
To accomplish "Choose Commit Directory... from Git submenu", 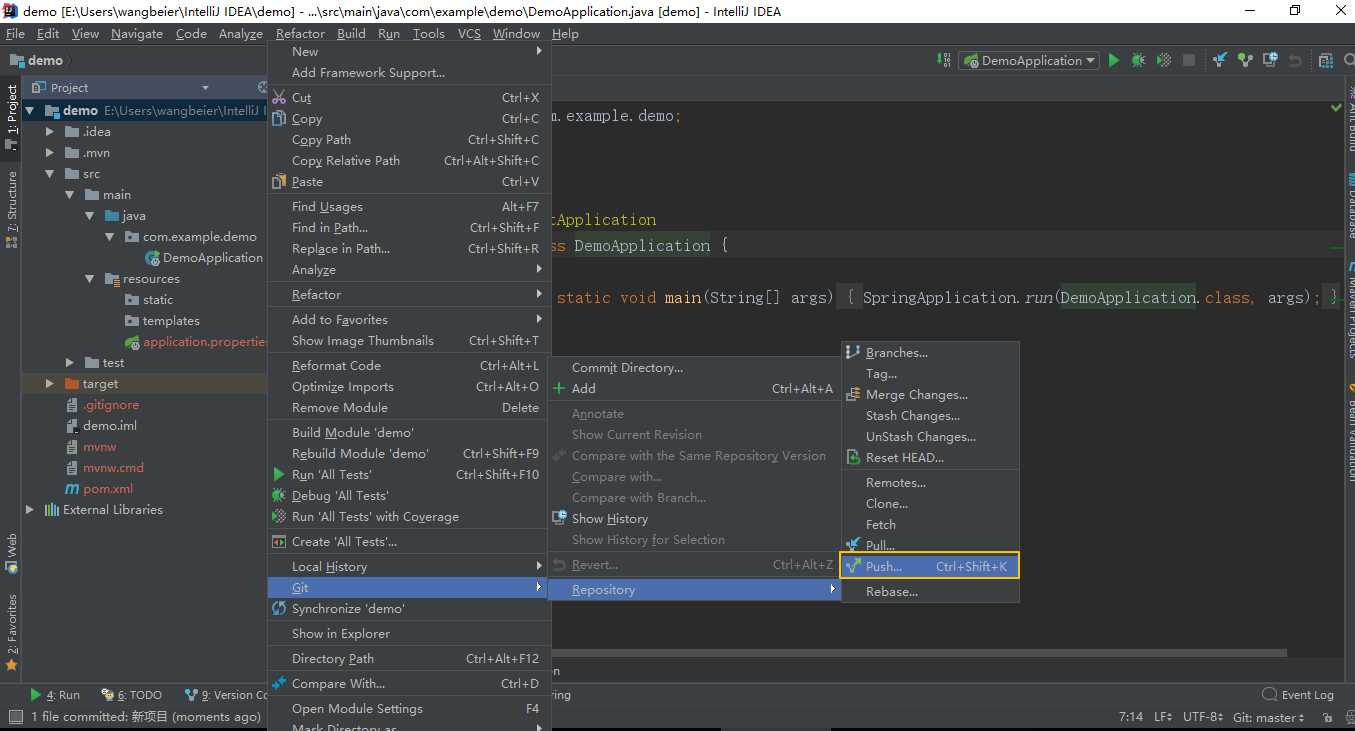I will [694, 367].
